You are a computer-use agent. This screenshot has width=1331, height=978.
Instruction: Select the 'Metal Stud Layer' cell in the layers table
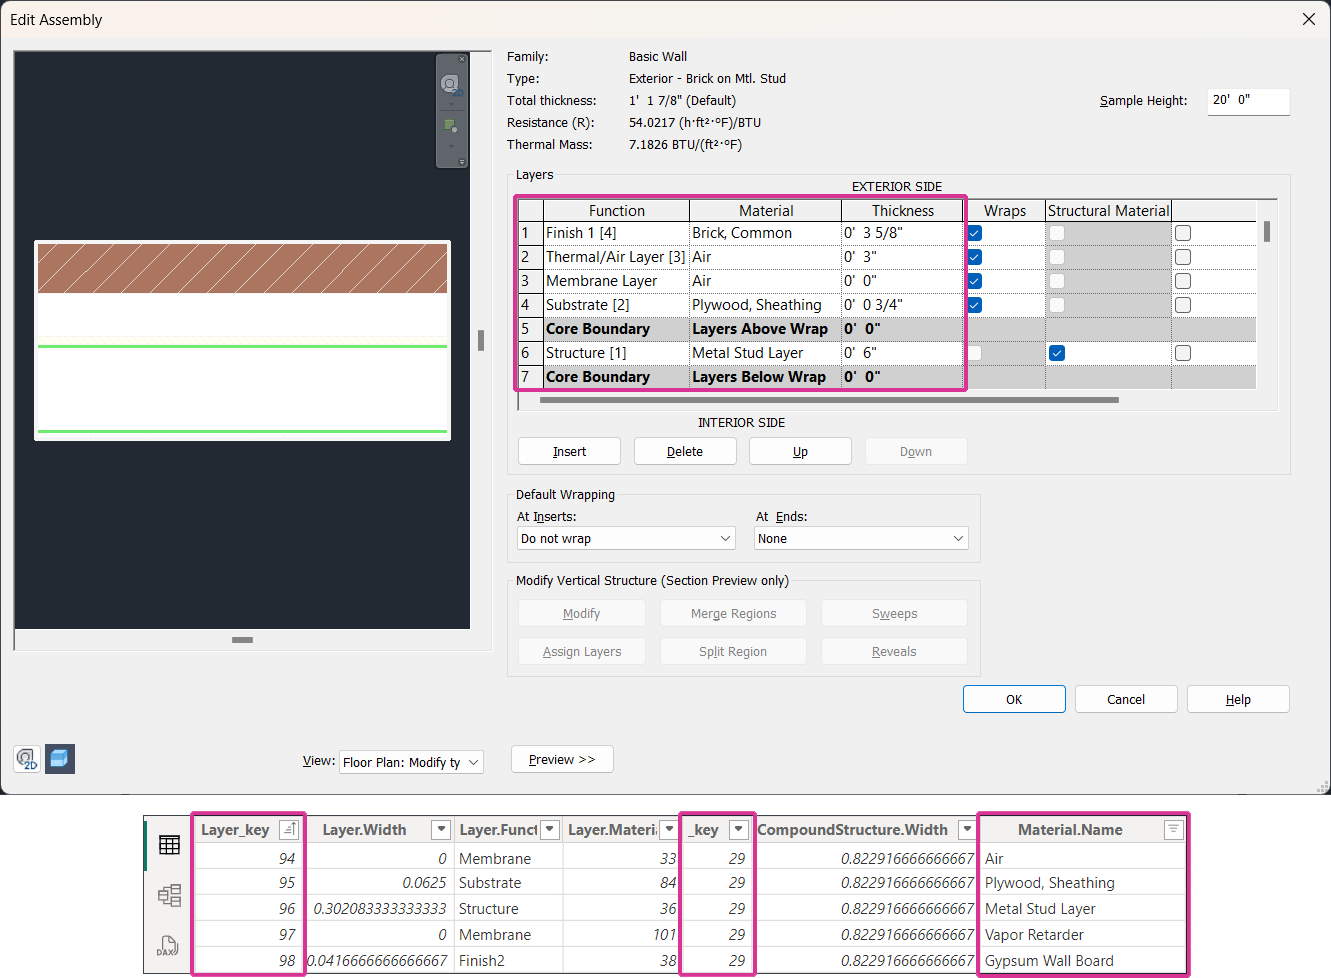pyautogui.click(x=765, y=353)
